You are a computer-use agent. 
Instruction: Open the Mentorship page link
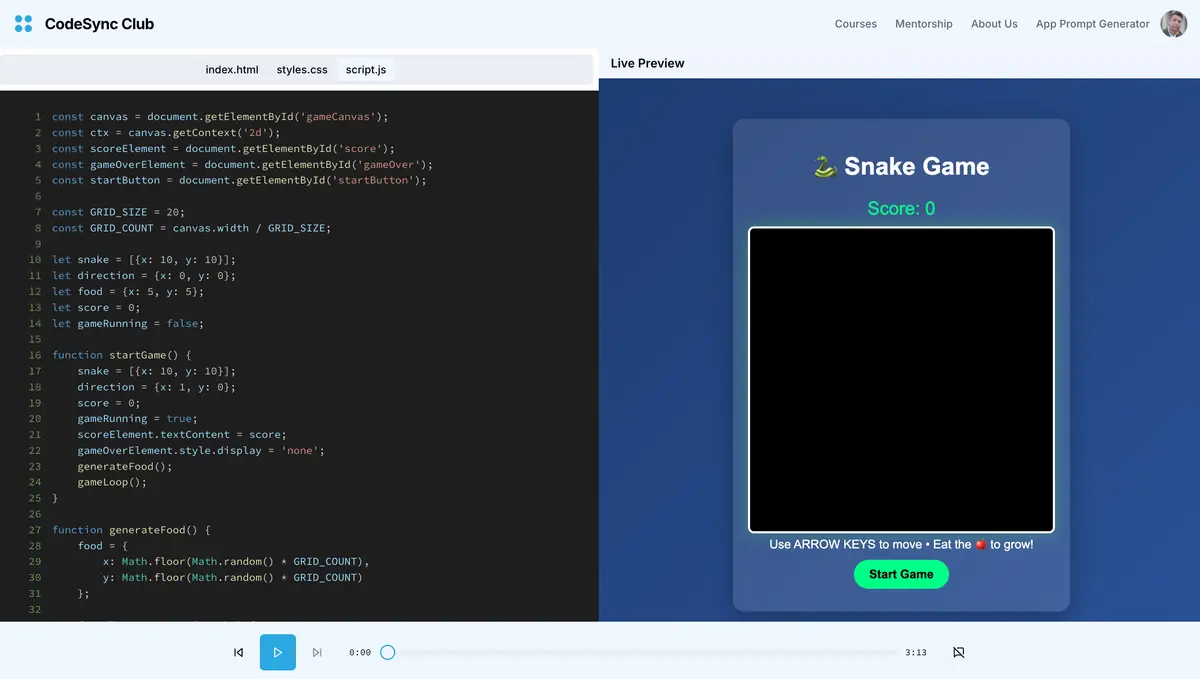point(923,23)
